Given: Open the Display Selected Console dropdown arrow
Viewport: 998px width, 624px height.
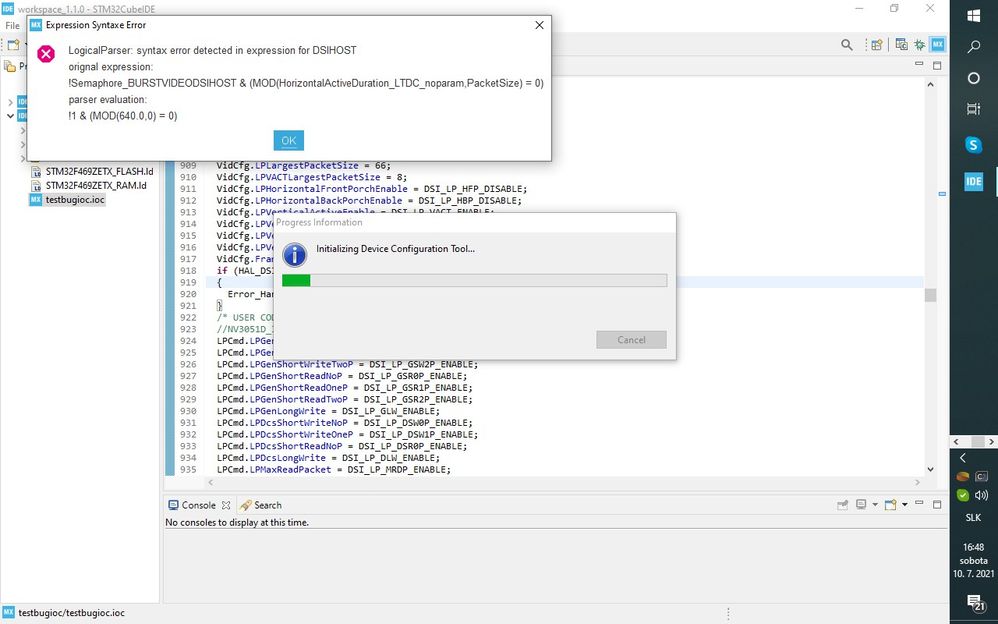Looking at the screenshot, I should point(875,505).
